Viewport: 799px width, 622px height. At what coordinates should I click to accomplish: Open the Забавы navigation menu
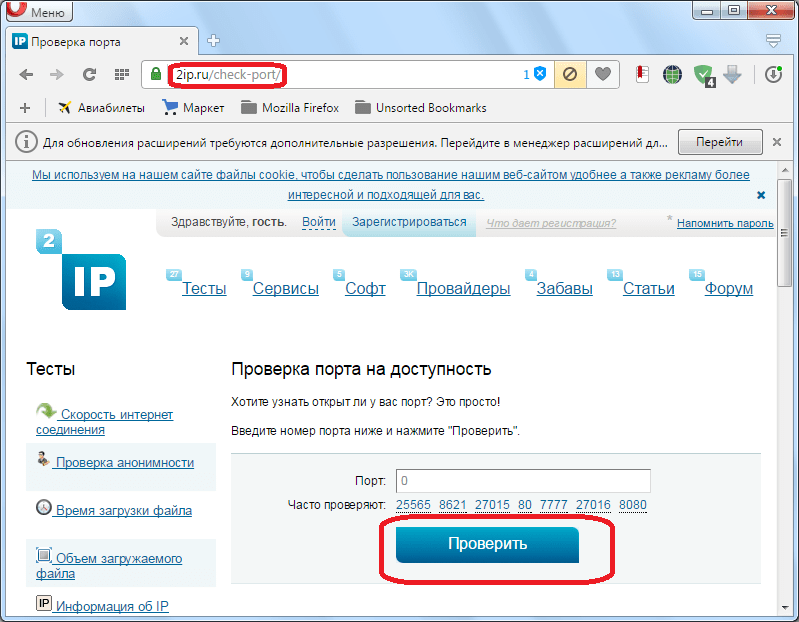[565, 288]
